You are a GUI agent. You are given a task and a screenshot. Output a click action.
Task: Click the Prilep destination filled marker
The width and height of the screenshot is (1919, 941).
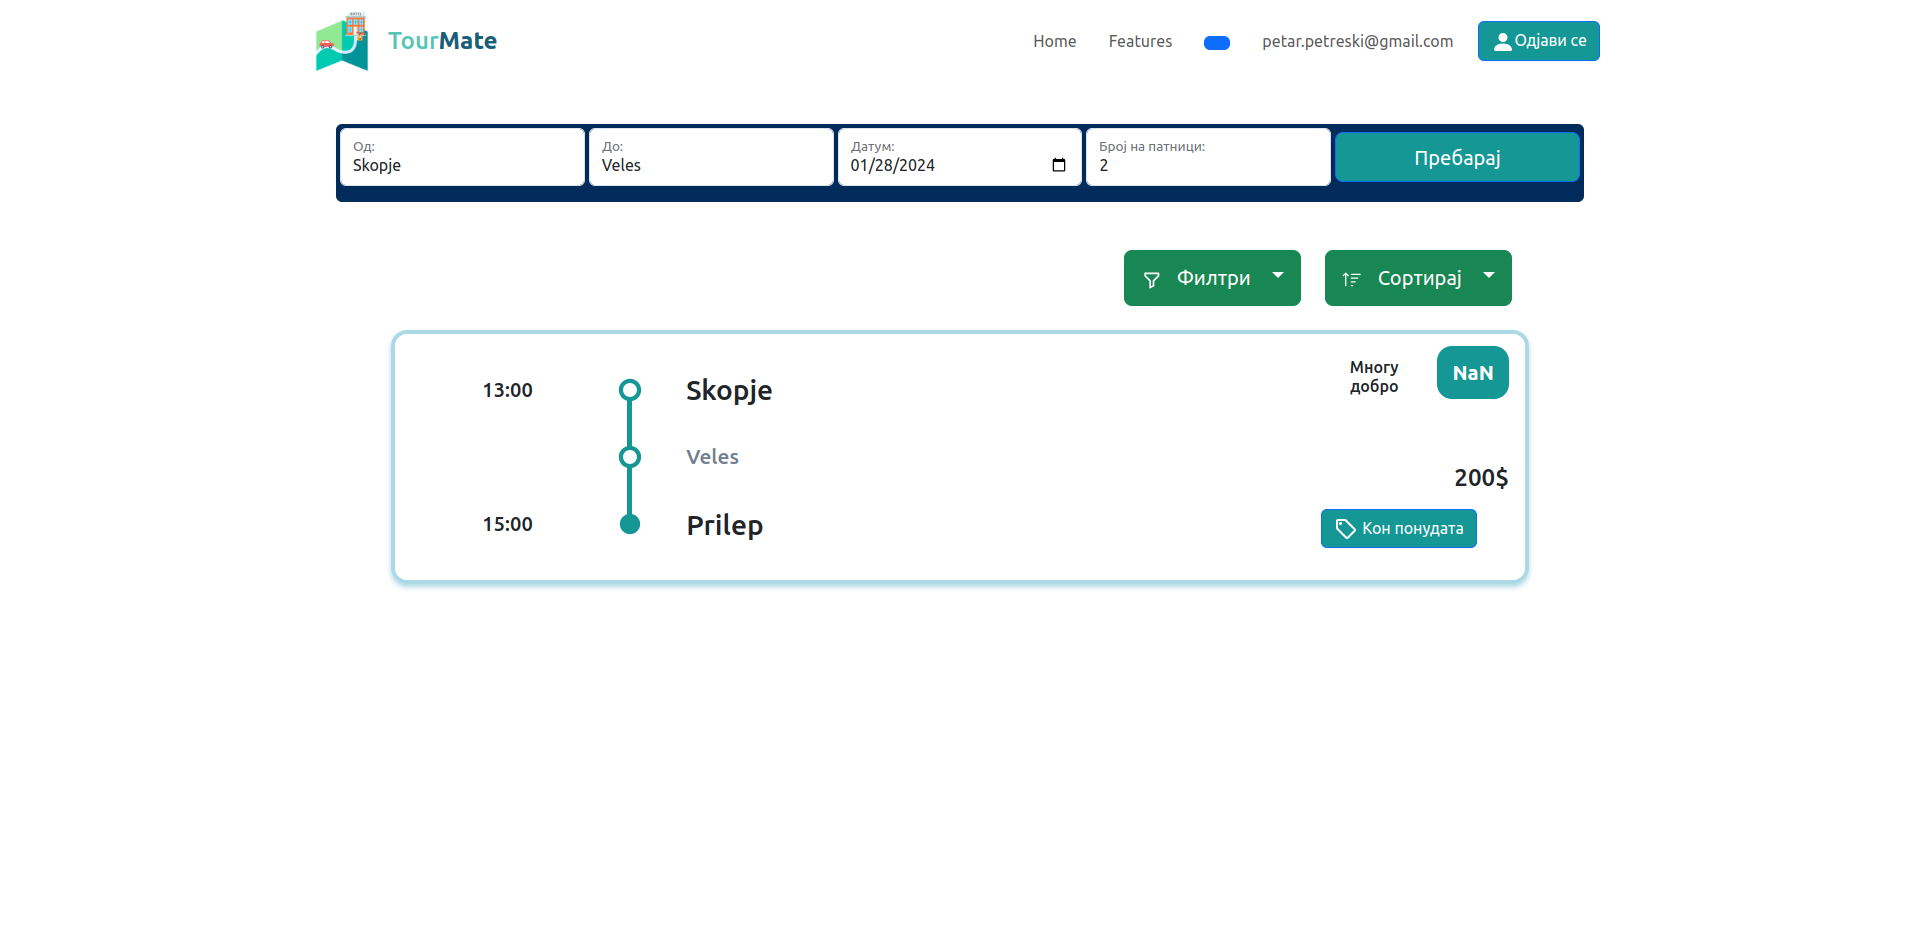(x=629, y=524)
